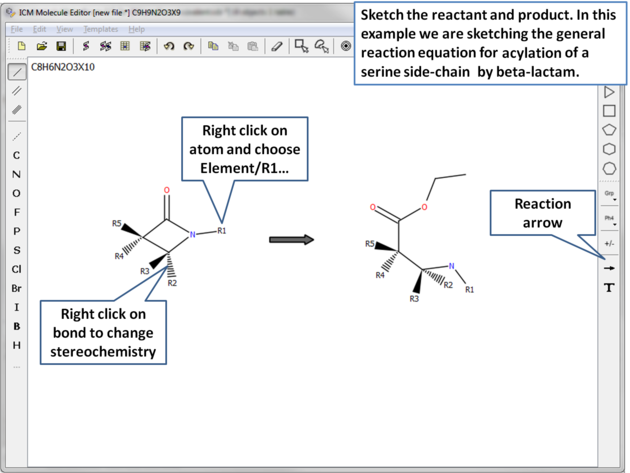This screenshot has height=473, width=630.
Task: Open the Edit menu
Action: 39,29
